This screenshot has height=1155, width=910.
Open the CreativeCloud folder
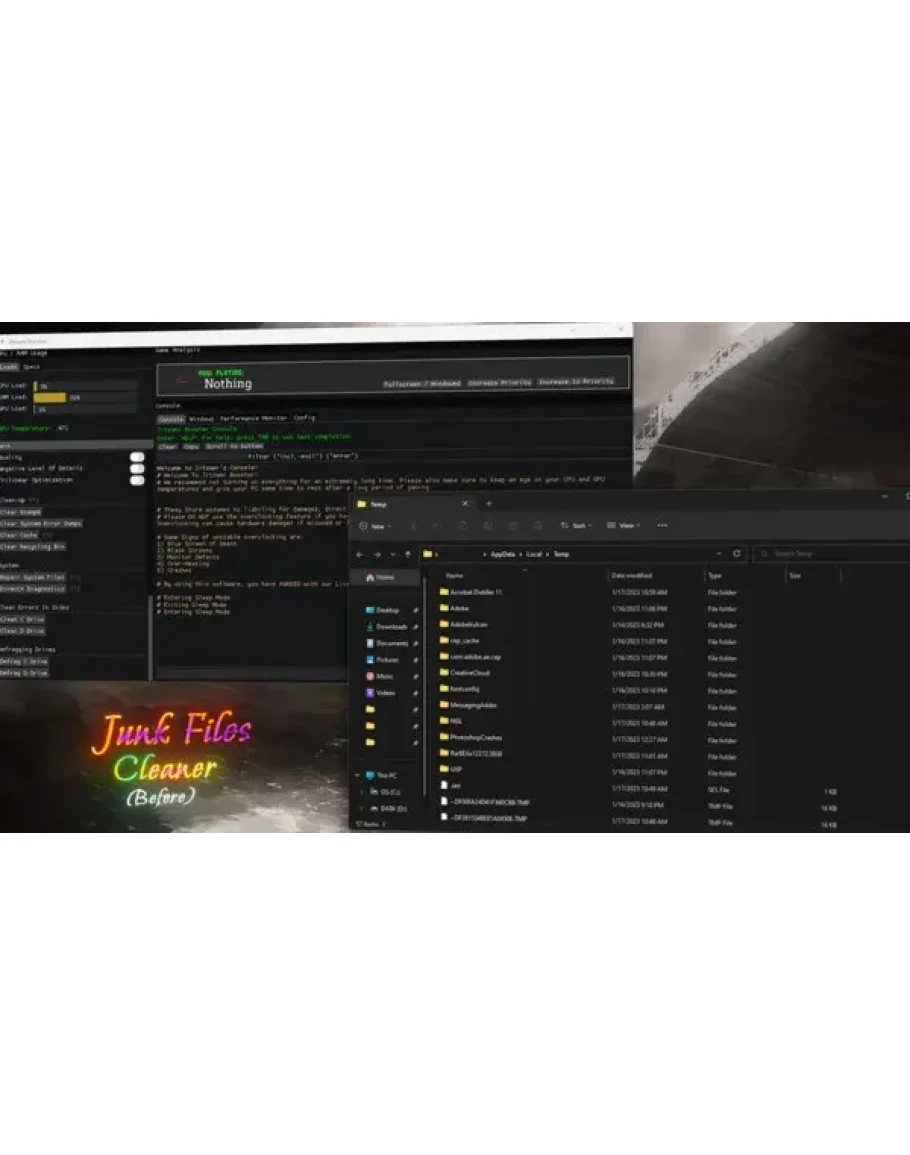[x=469, y=673]
